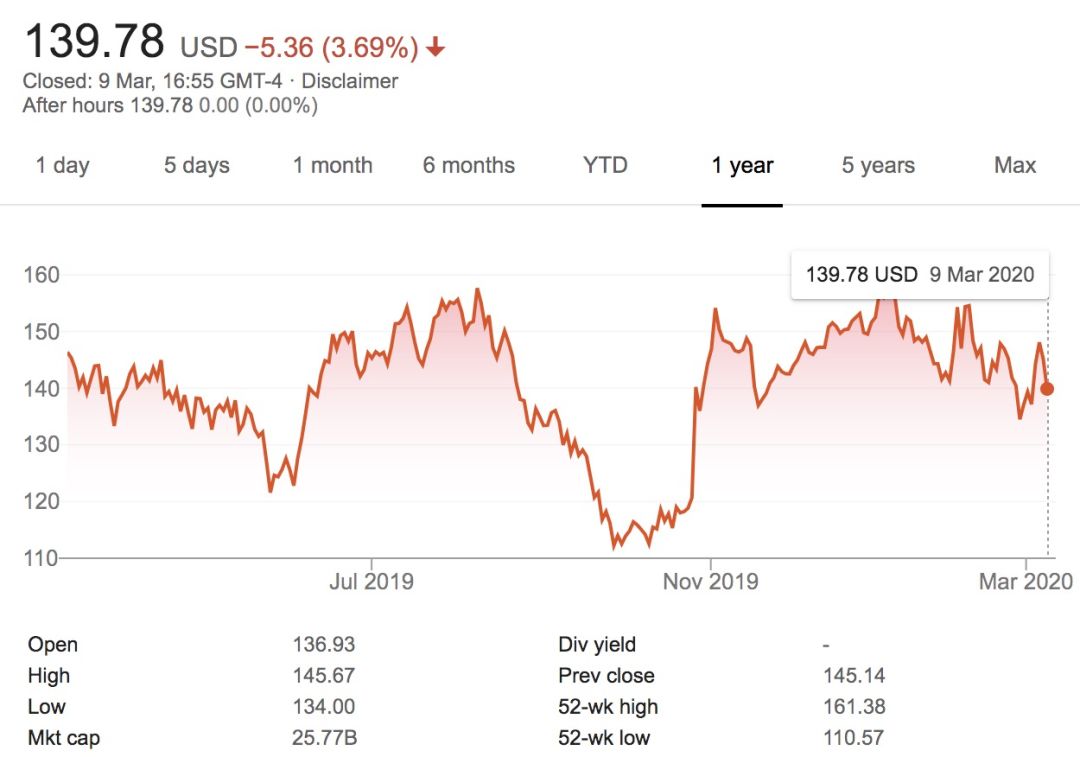Screen dimensions: 1080x757
Task: Click the large 139.78 current price
Action: click(x=94, y=42)
